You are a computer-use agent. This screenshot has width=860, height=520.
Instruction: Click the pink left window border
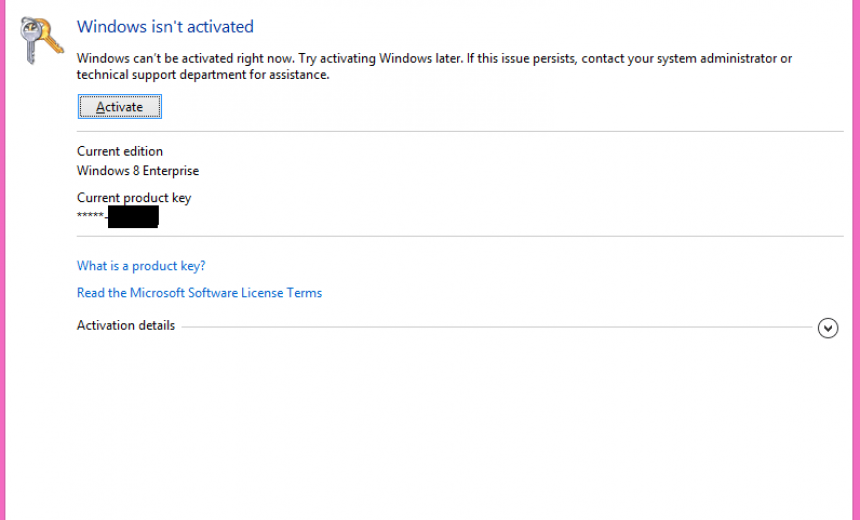pyautogui.click(x=3, y=260)
